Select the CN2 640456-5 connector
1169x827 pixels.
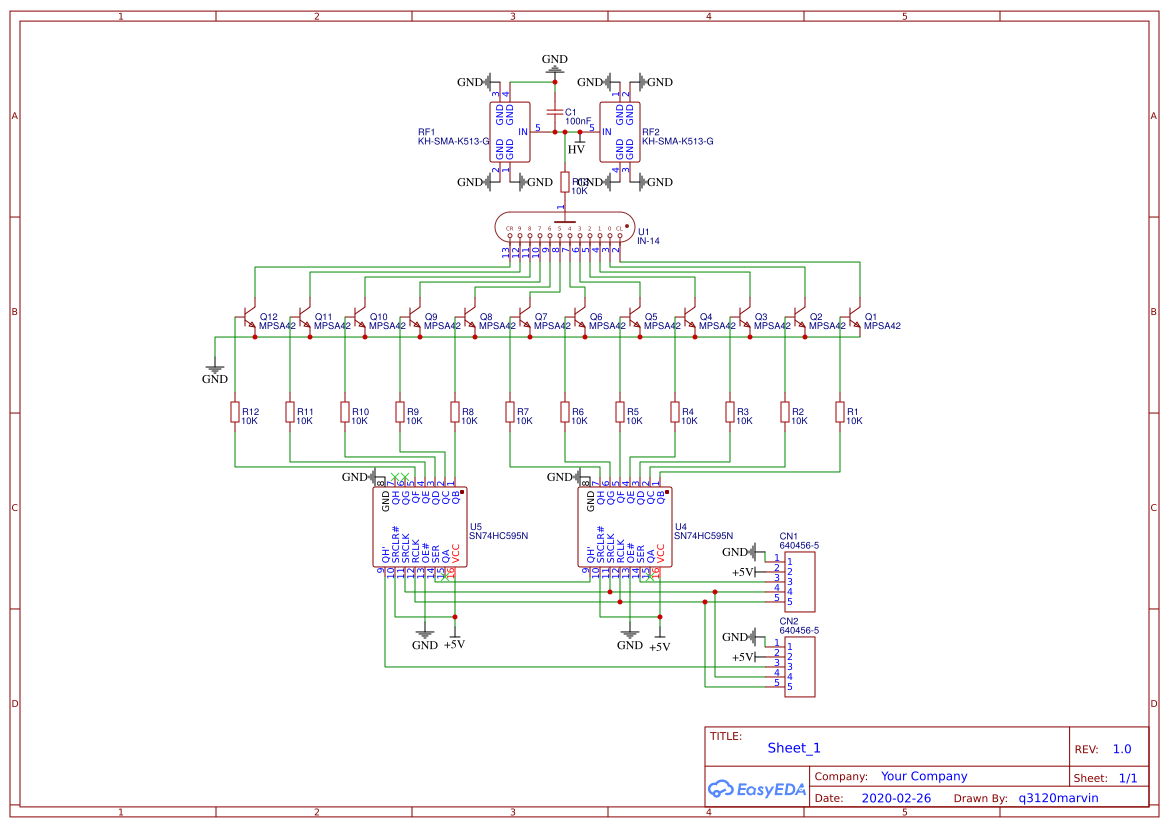pos(800,665)
